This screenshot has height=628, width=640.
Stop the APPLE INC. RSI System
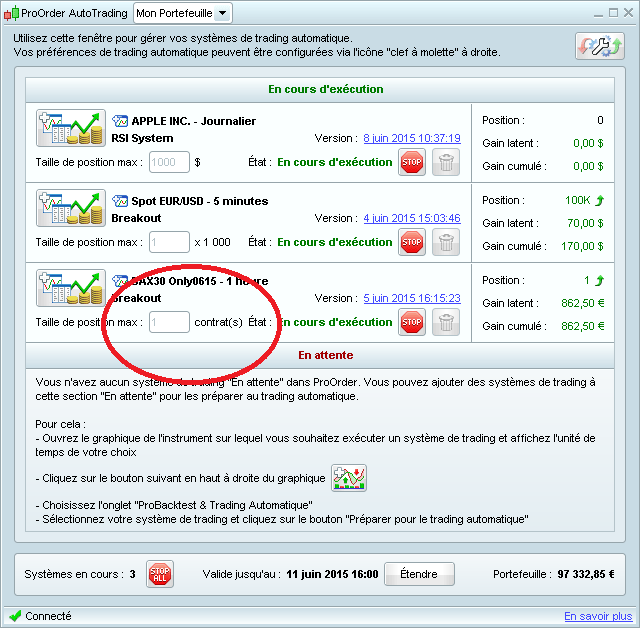point(412,162)
